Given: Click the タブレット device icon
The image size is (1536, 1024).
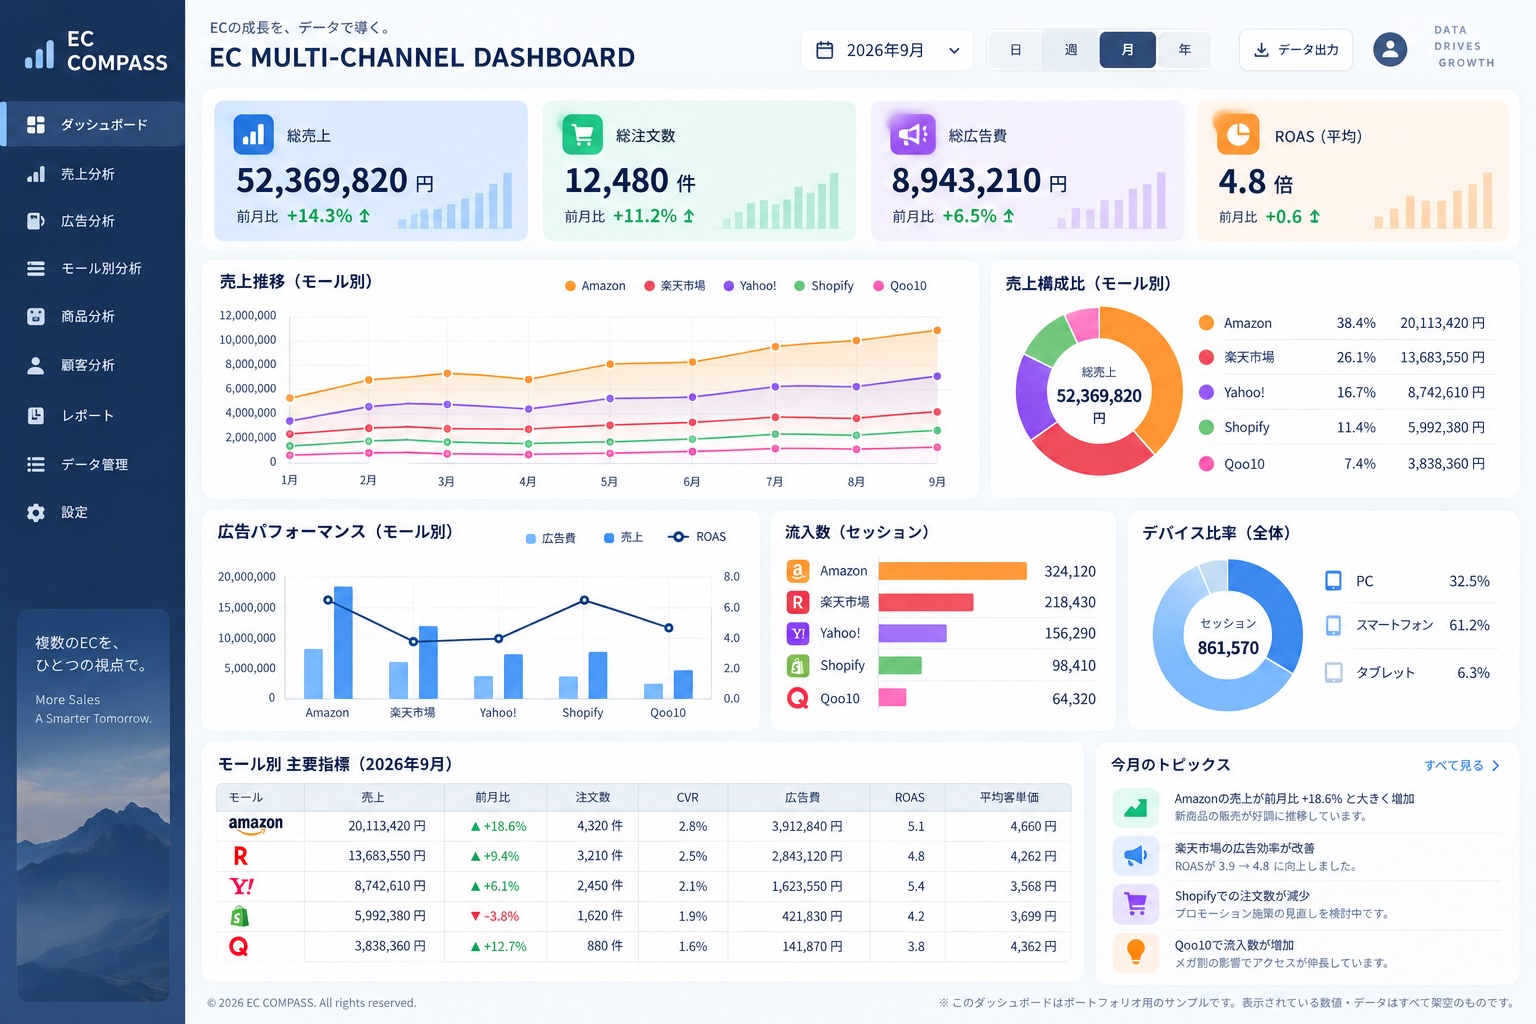Looking at the screenshot, I should point(1333,673).
